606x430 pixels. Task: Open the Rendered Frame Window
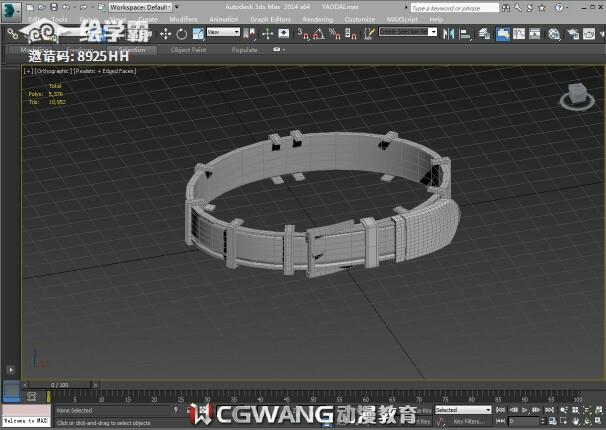point(589,34)
